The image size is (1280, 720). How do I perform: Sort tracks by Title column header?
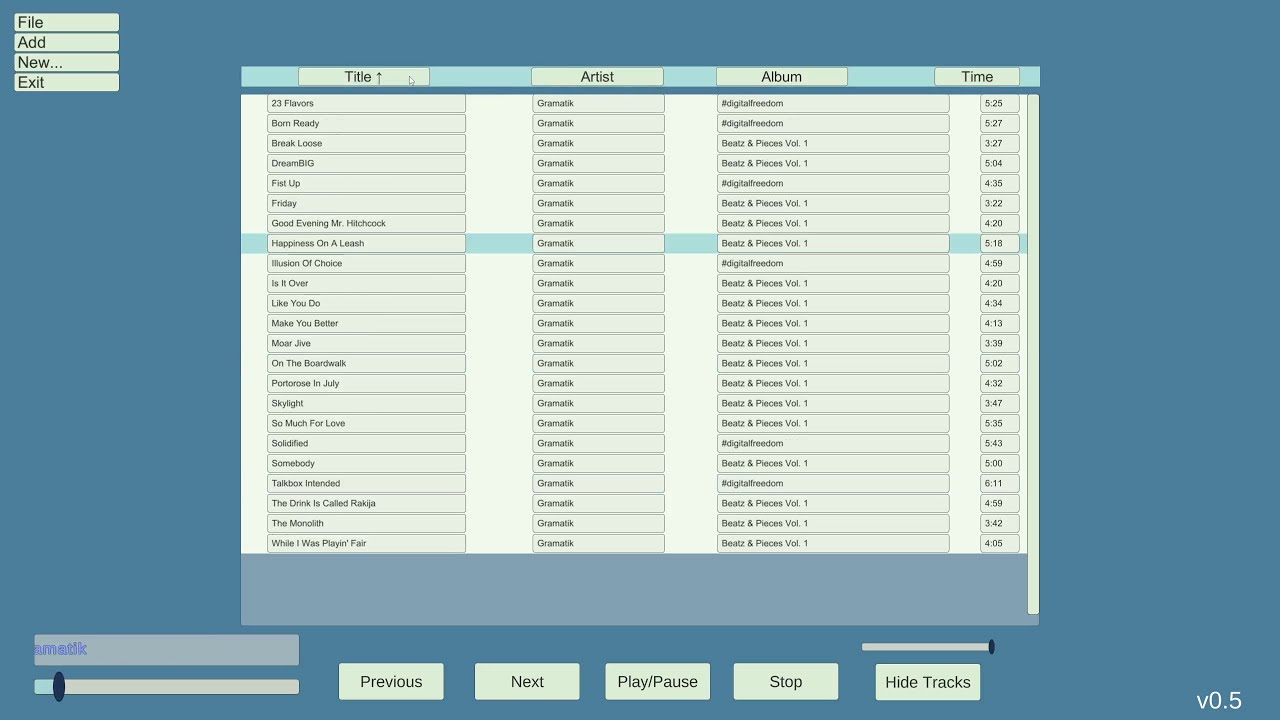tap(364, 77)
